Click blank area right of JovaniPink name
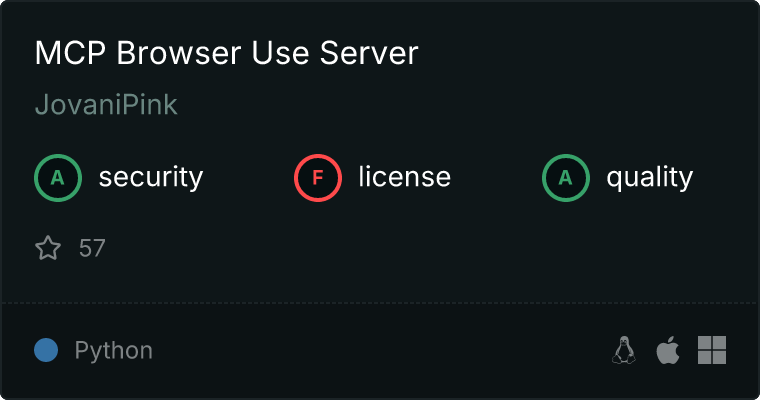The height and width of the screenshot is (400, 760). [450, 105]
